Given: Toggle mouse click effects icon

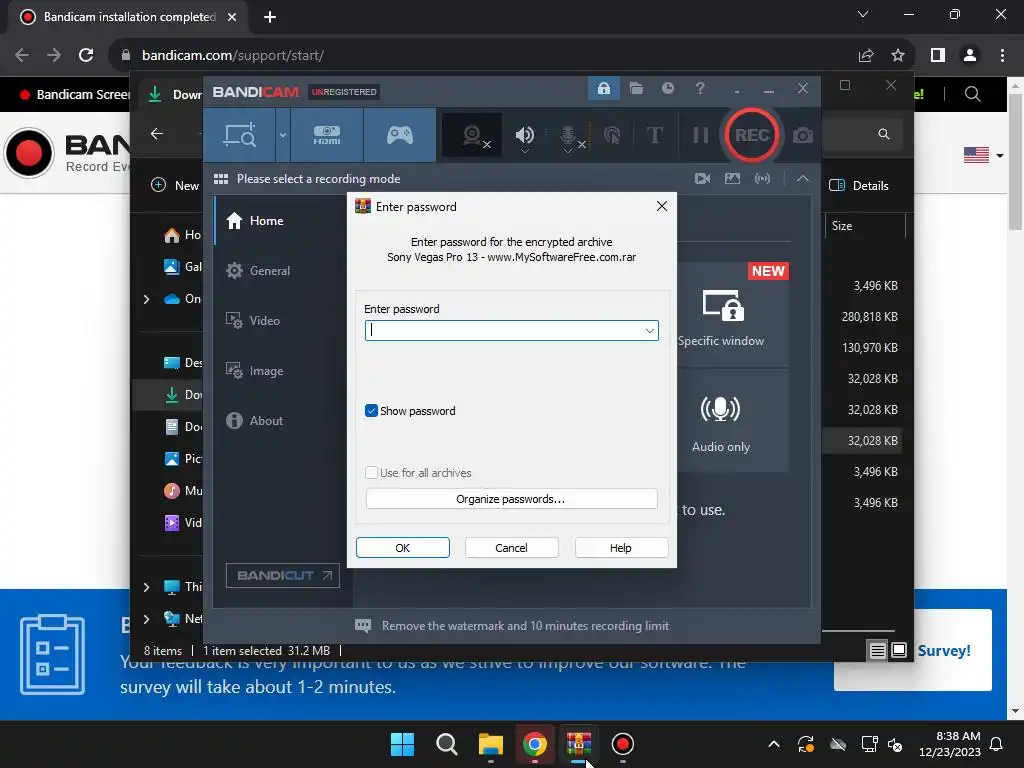Looking at the screenshot, I should pyautogui.click(x=612, y=136).
